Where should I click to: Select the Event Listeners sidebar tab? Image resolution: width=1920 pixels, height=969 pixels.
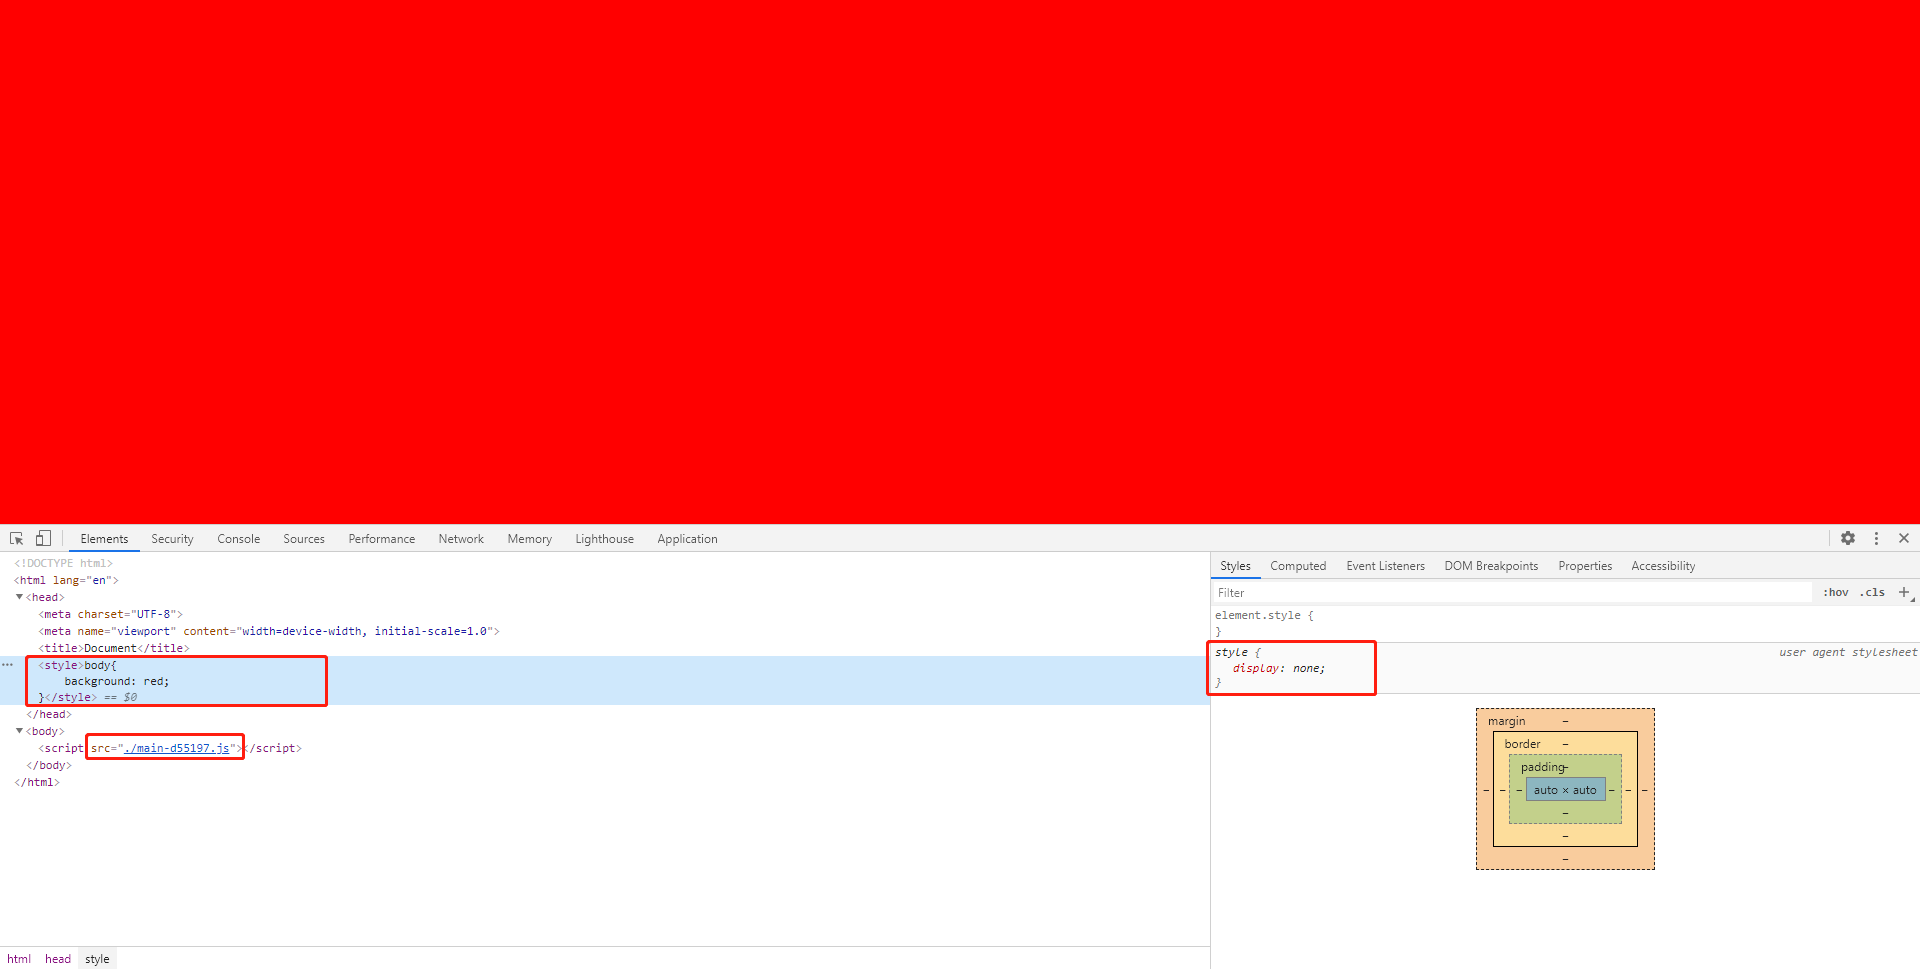tap(1385, 566)
